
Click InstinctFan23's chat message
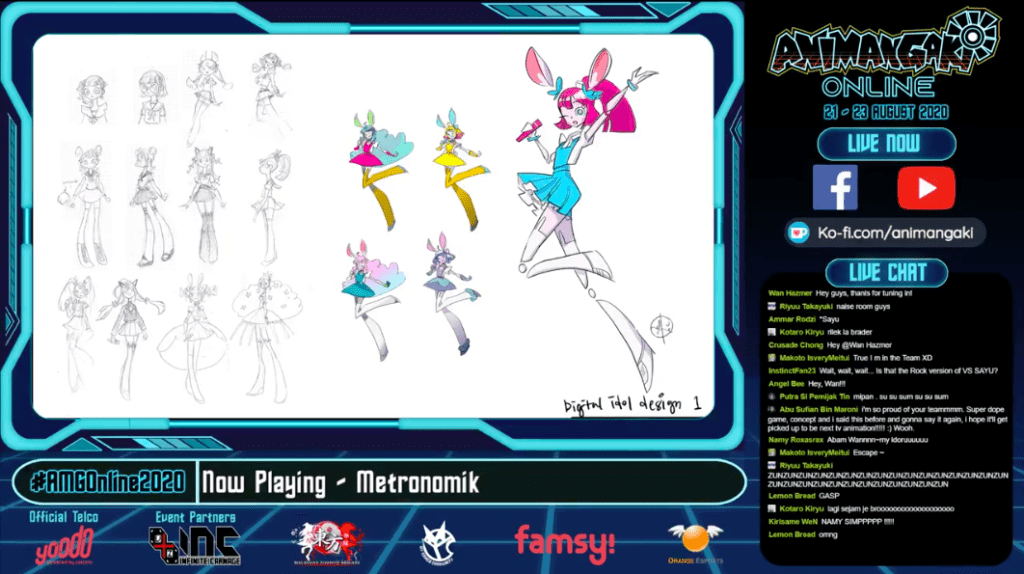883,371
